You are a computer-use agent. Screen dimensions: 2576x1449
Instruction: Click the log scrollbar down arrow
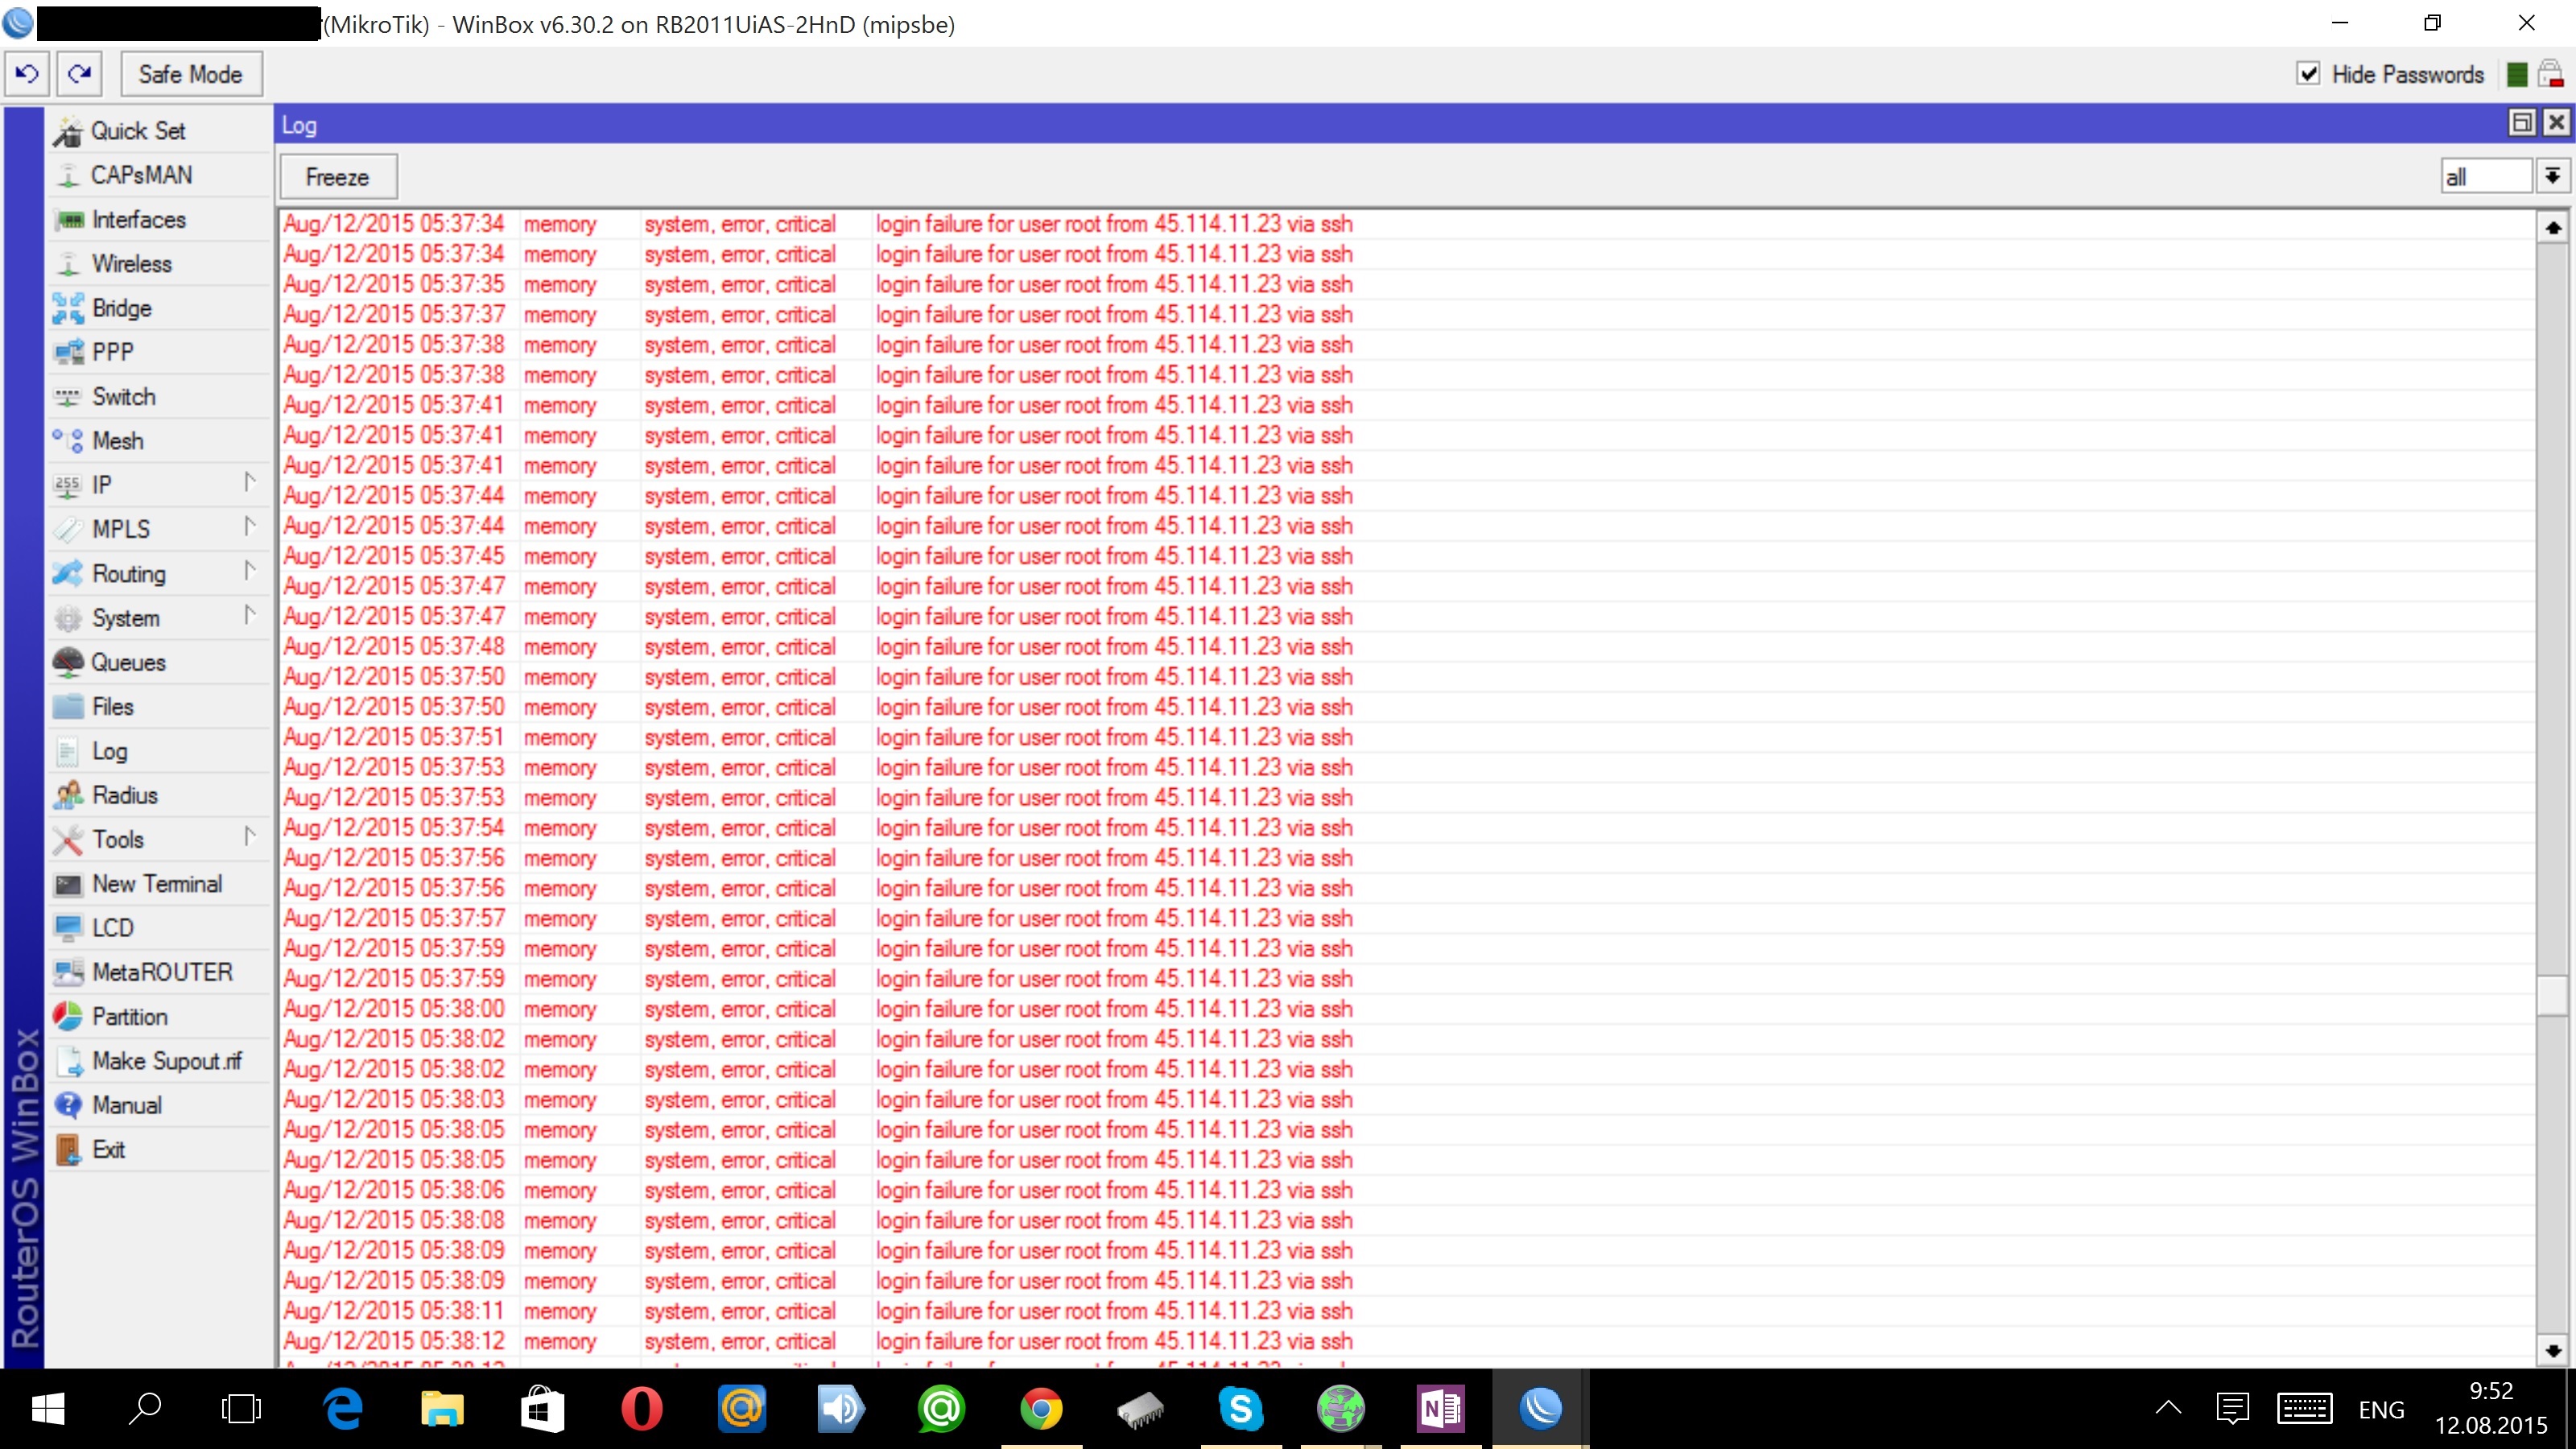click(2553, 1351)
